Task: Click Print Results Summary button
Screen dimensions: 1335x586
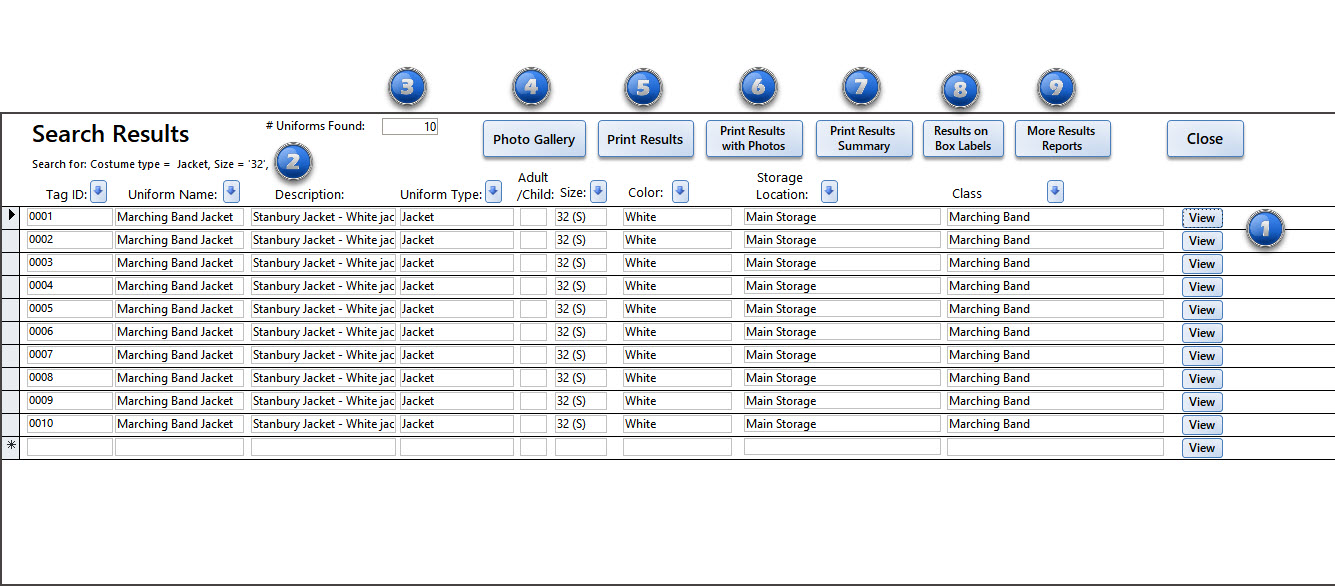Action: pos(863,139)
